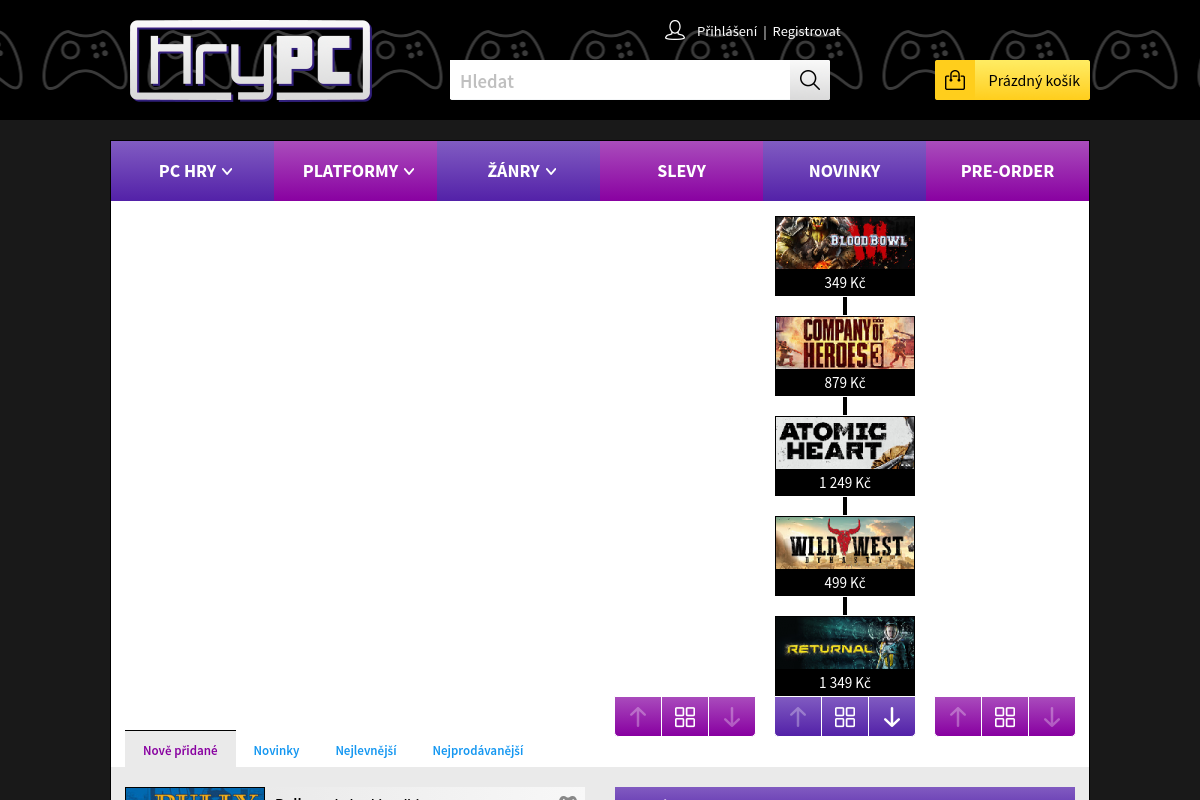Click the shopping bag cart icon
Viewport: 1200px width, 800px height.
[x=955, y=80]
